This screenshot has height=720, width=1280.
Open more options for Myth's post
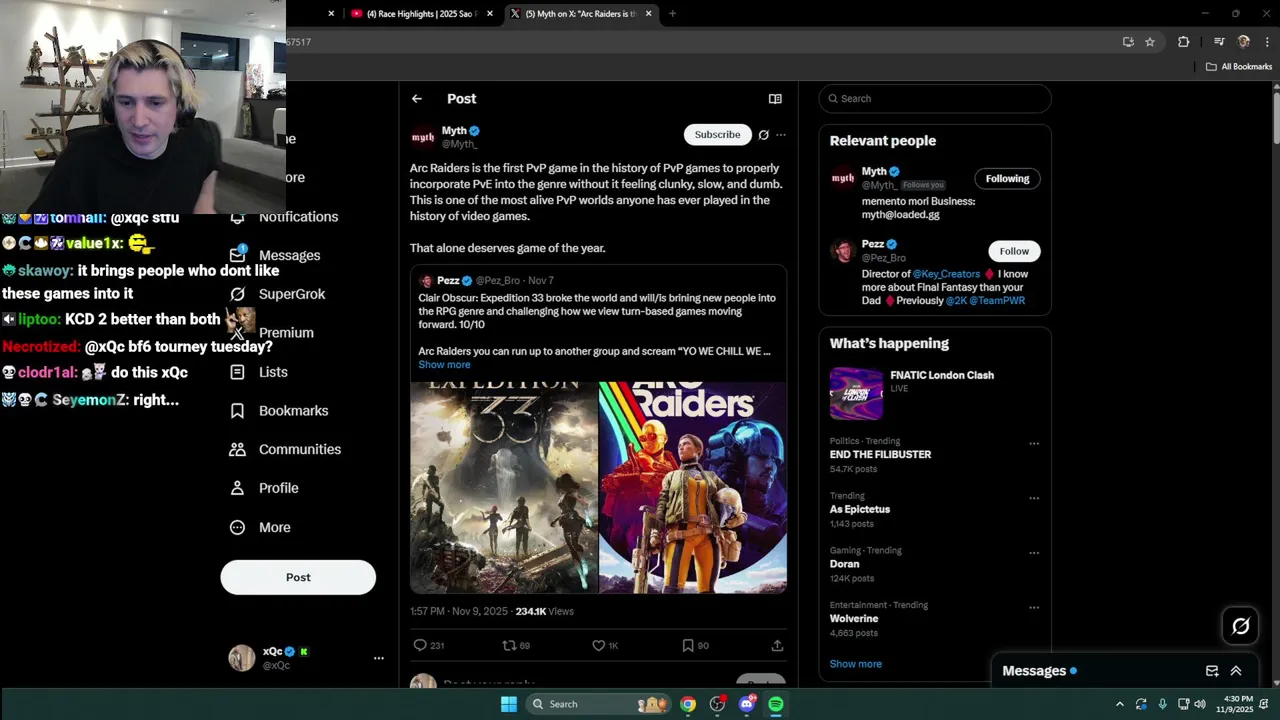781,135
